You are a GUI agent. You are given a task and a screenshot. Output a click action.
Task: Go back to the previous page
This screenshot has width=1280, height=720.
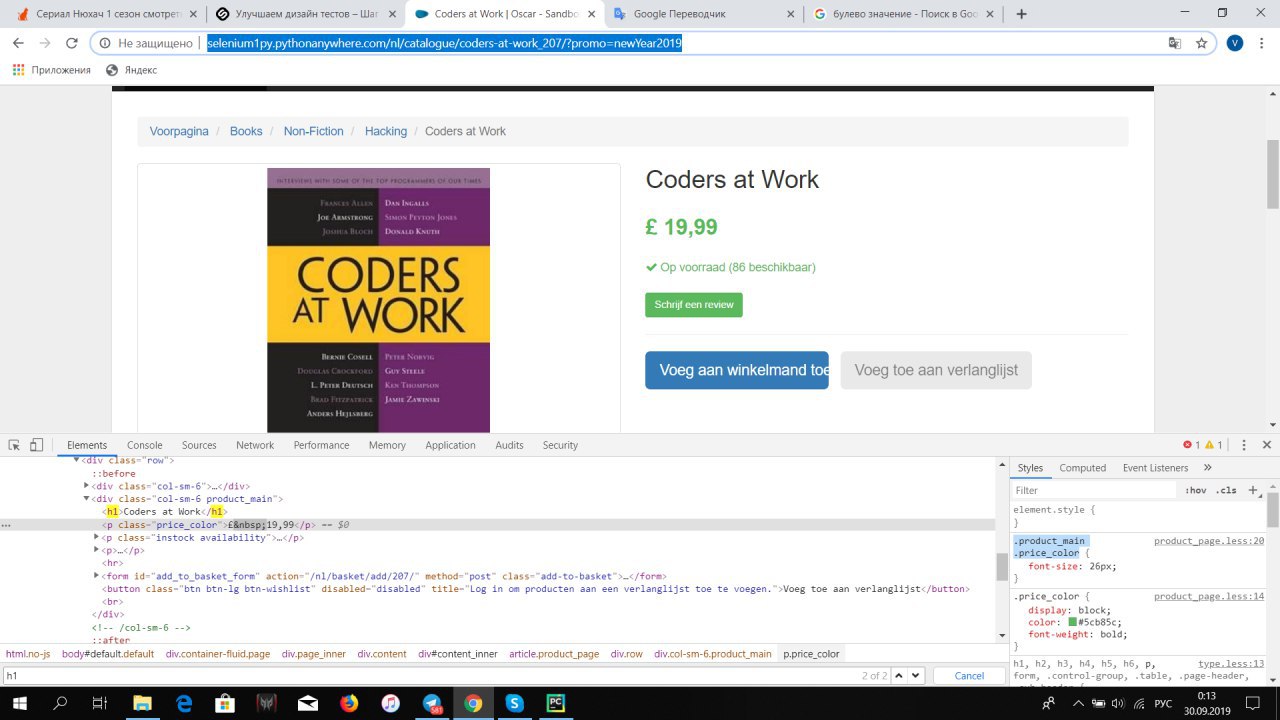(x=18, y=43)
